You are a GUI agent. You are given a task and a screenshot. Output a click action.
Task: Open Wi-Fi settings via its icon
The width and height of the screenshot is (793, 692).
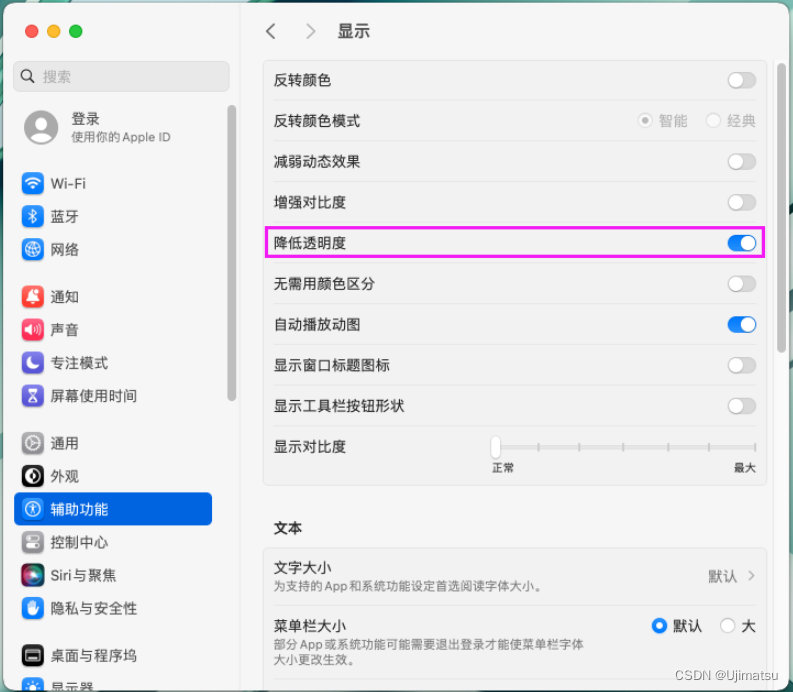[x=33, y=183]
